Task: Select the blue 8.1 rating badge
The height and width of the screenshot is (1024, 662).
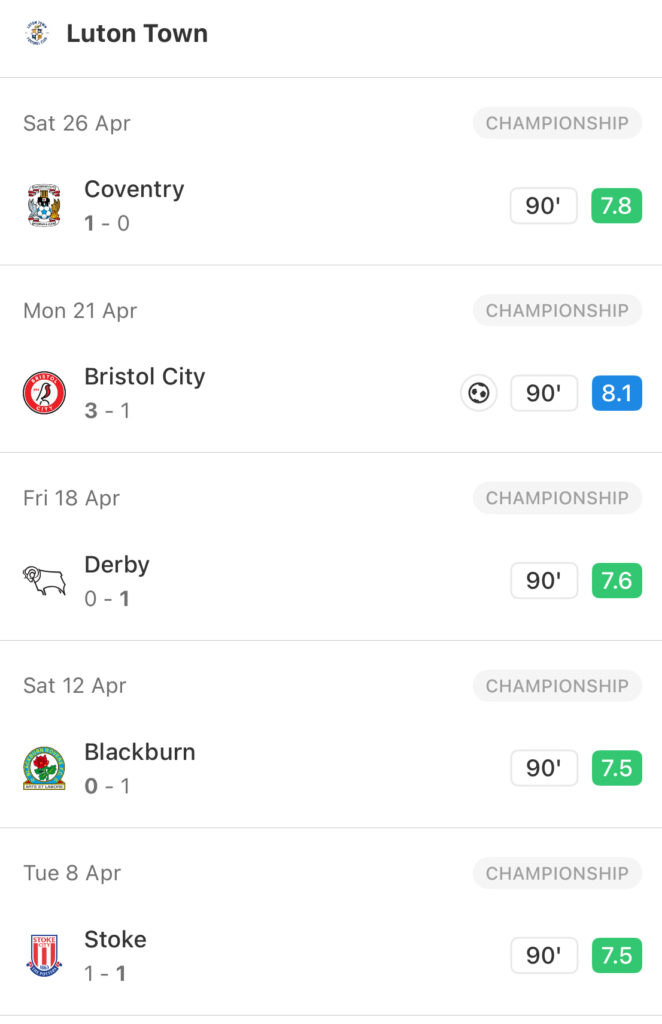Action: click(x=616, y=393)
